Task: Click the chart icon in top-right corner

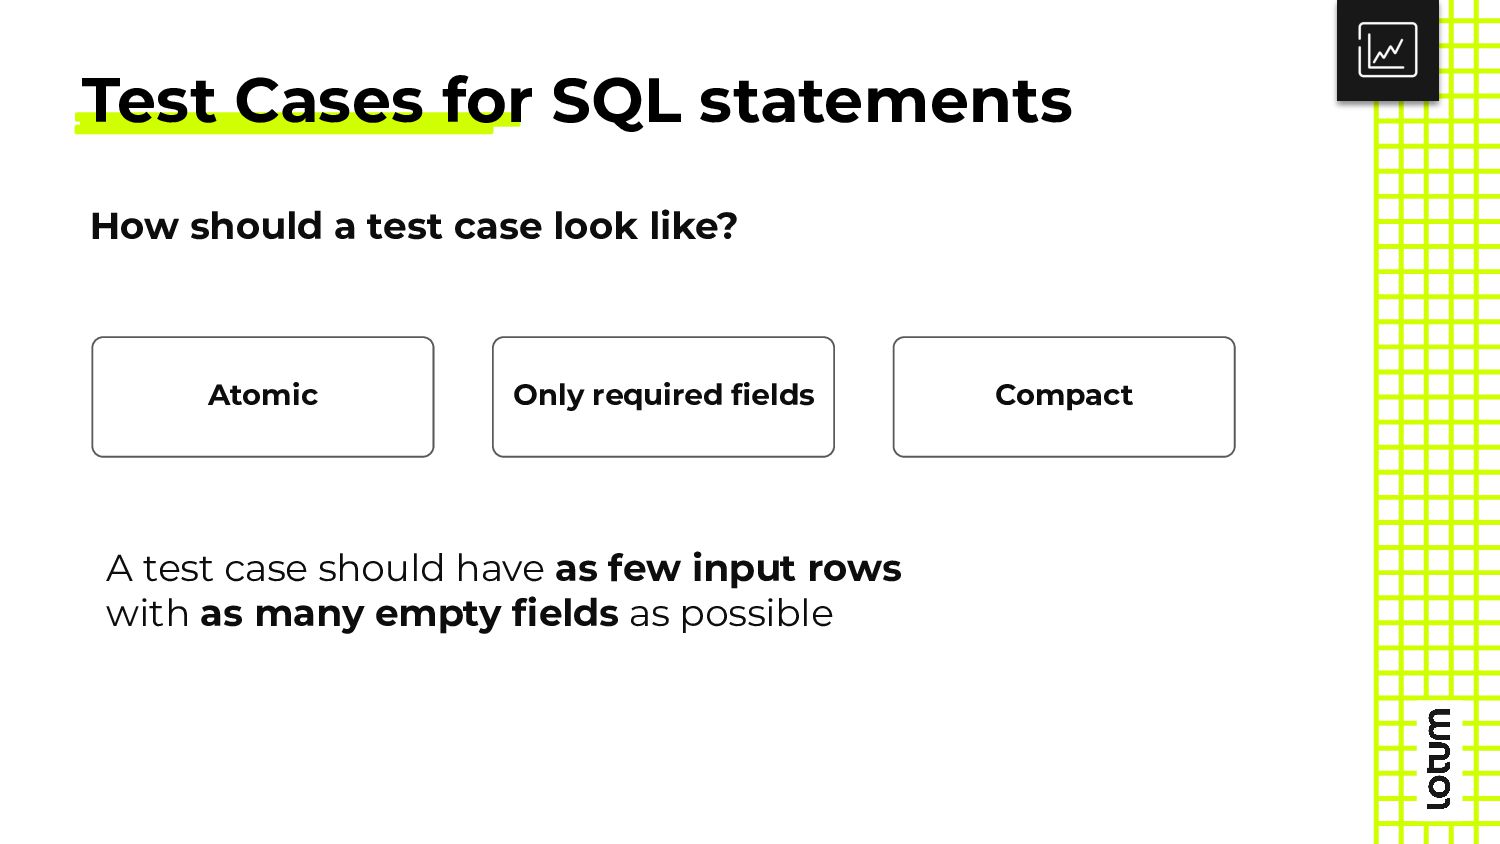Action: (x=1387, y=50)
